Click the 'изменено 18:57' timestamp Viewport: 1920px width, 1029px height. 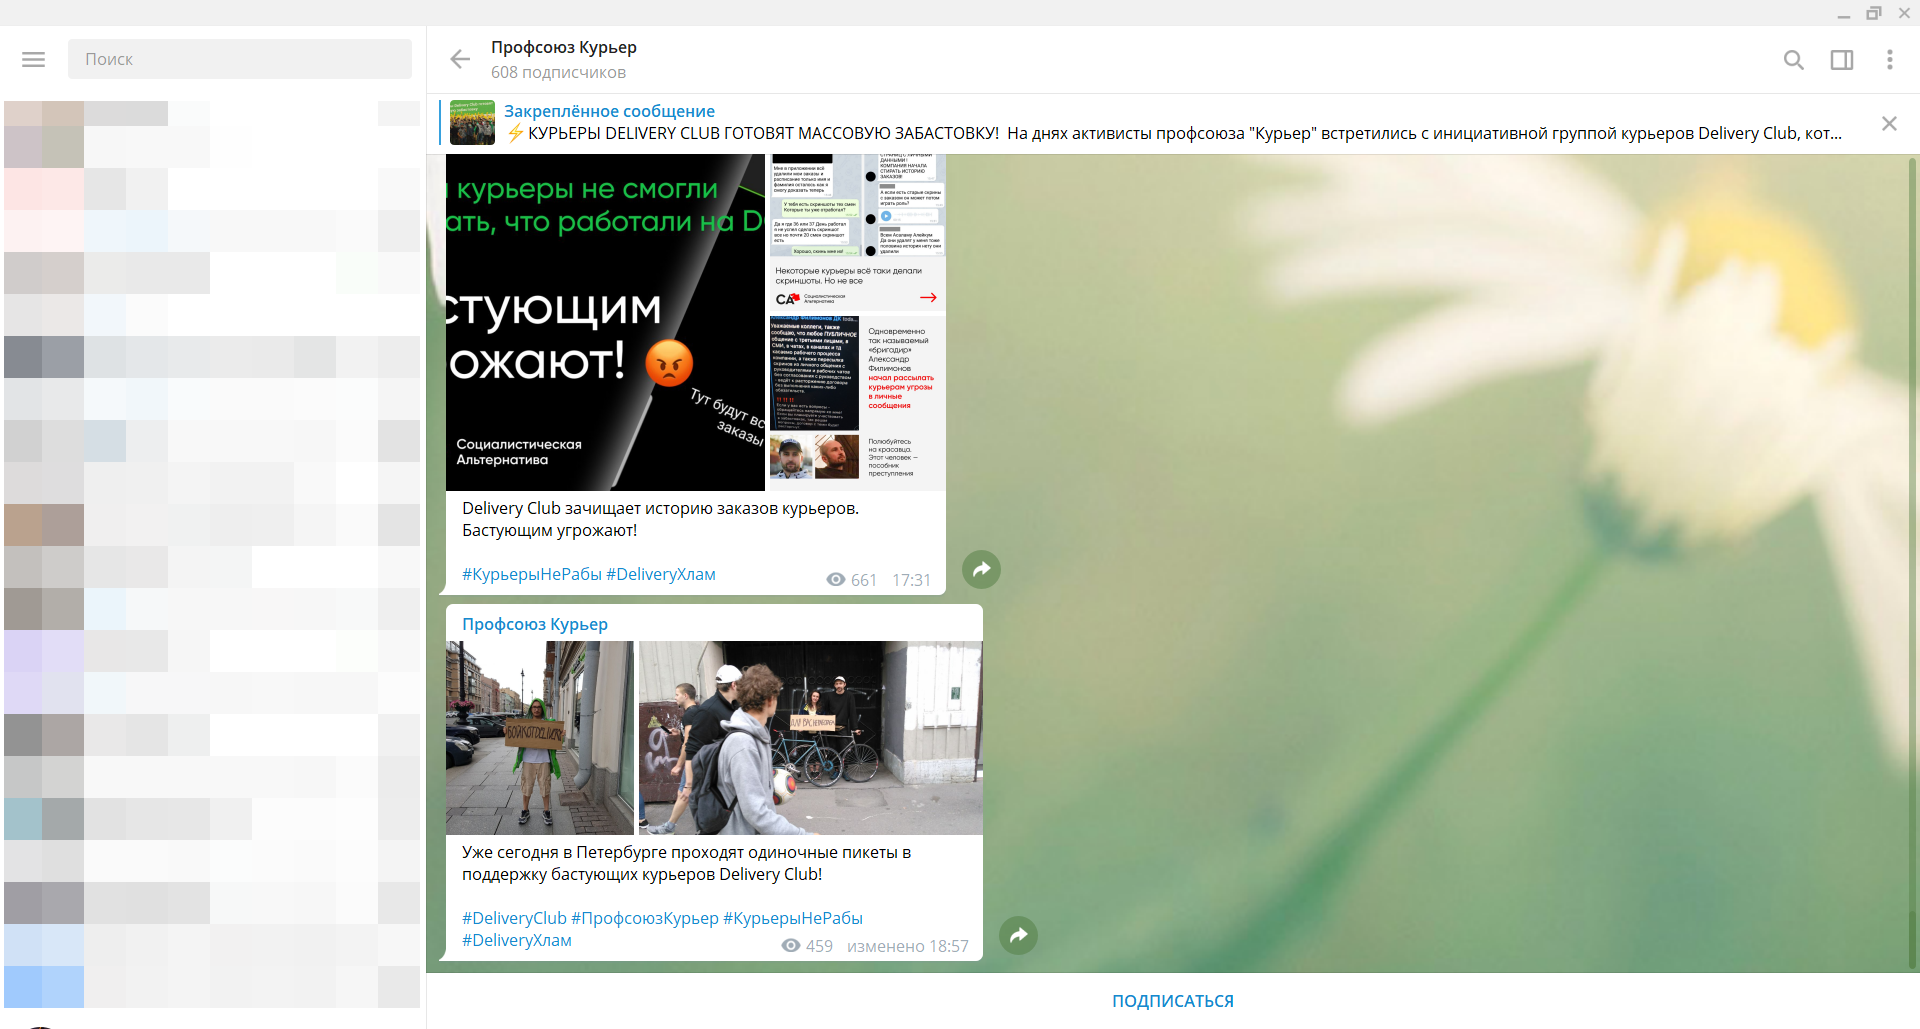point(908,946)
